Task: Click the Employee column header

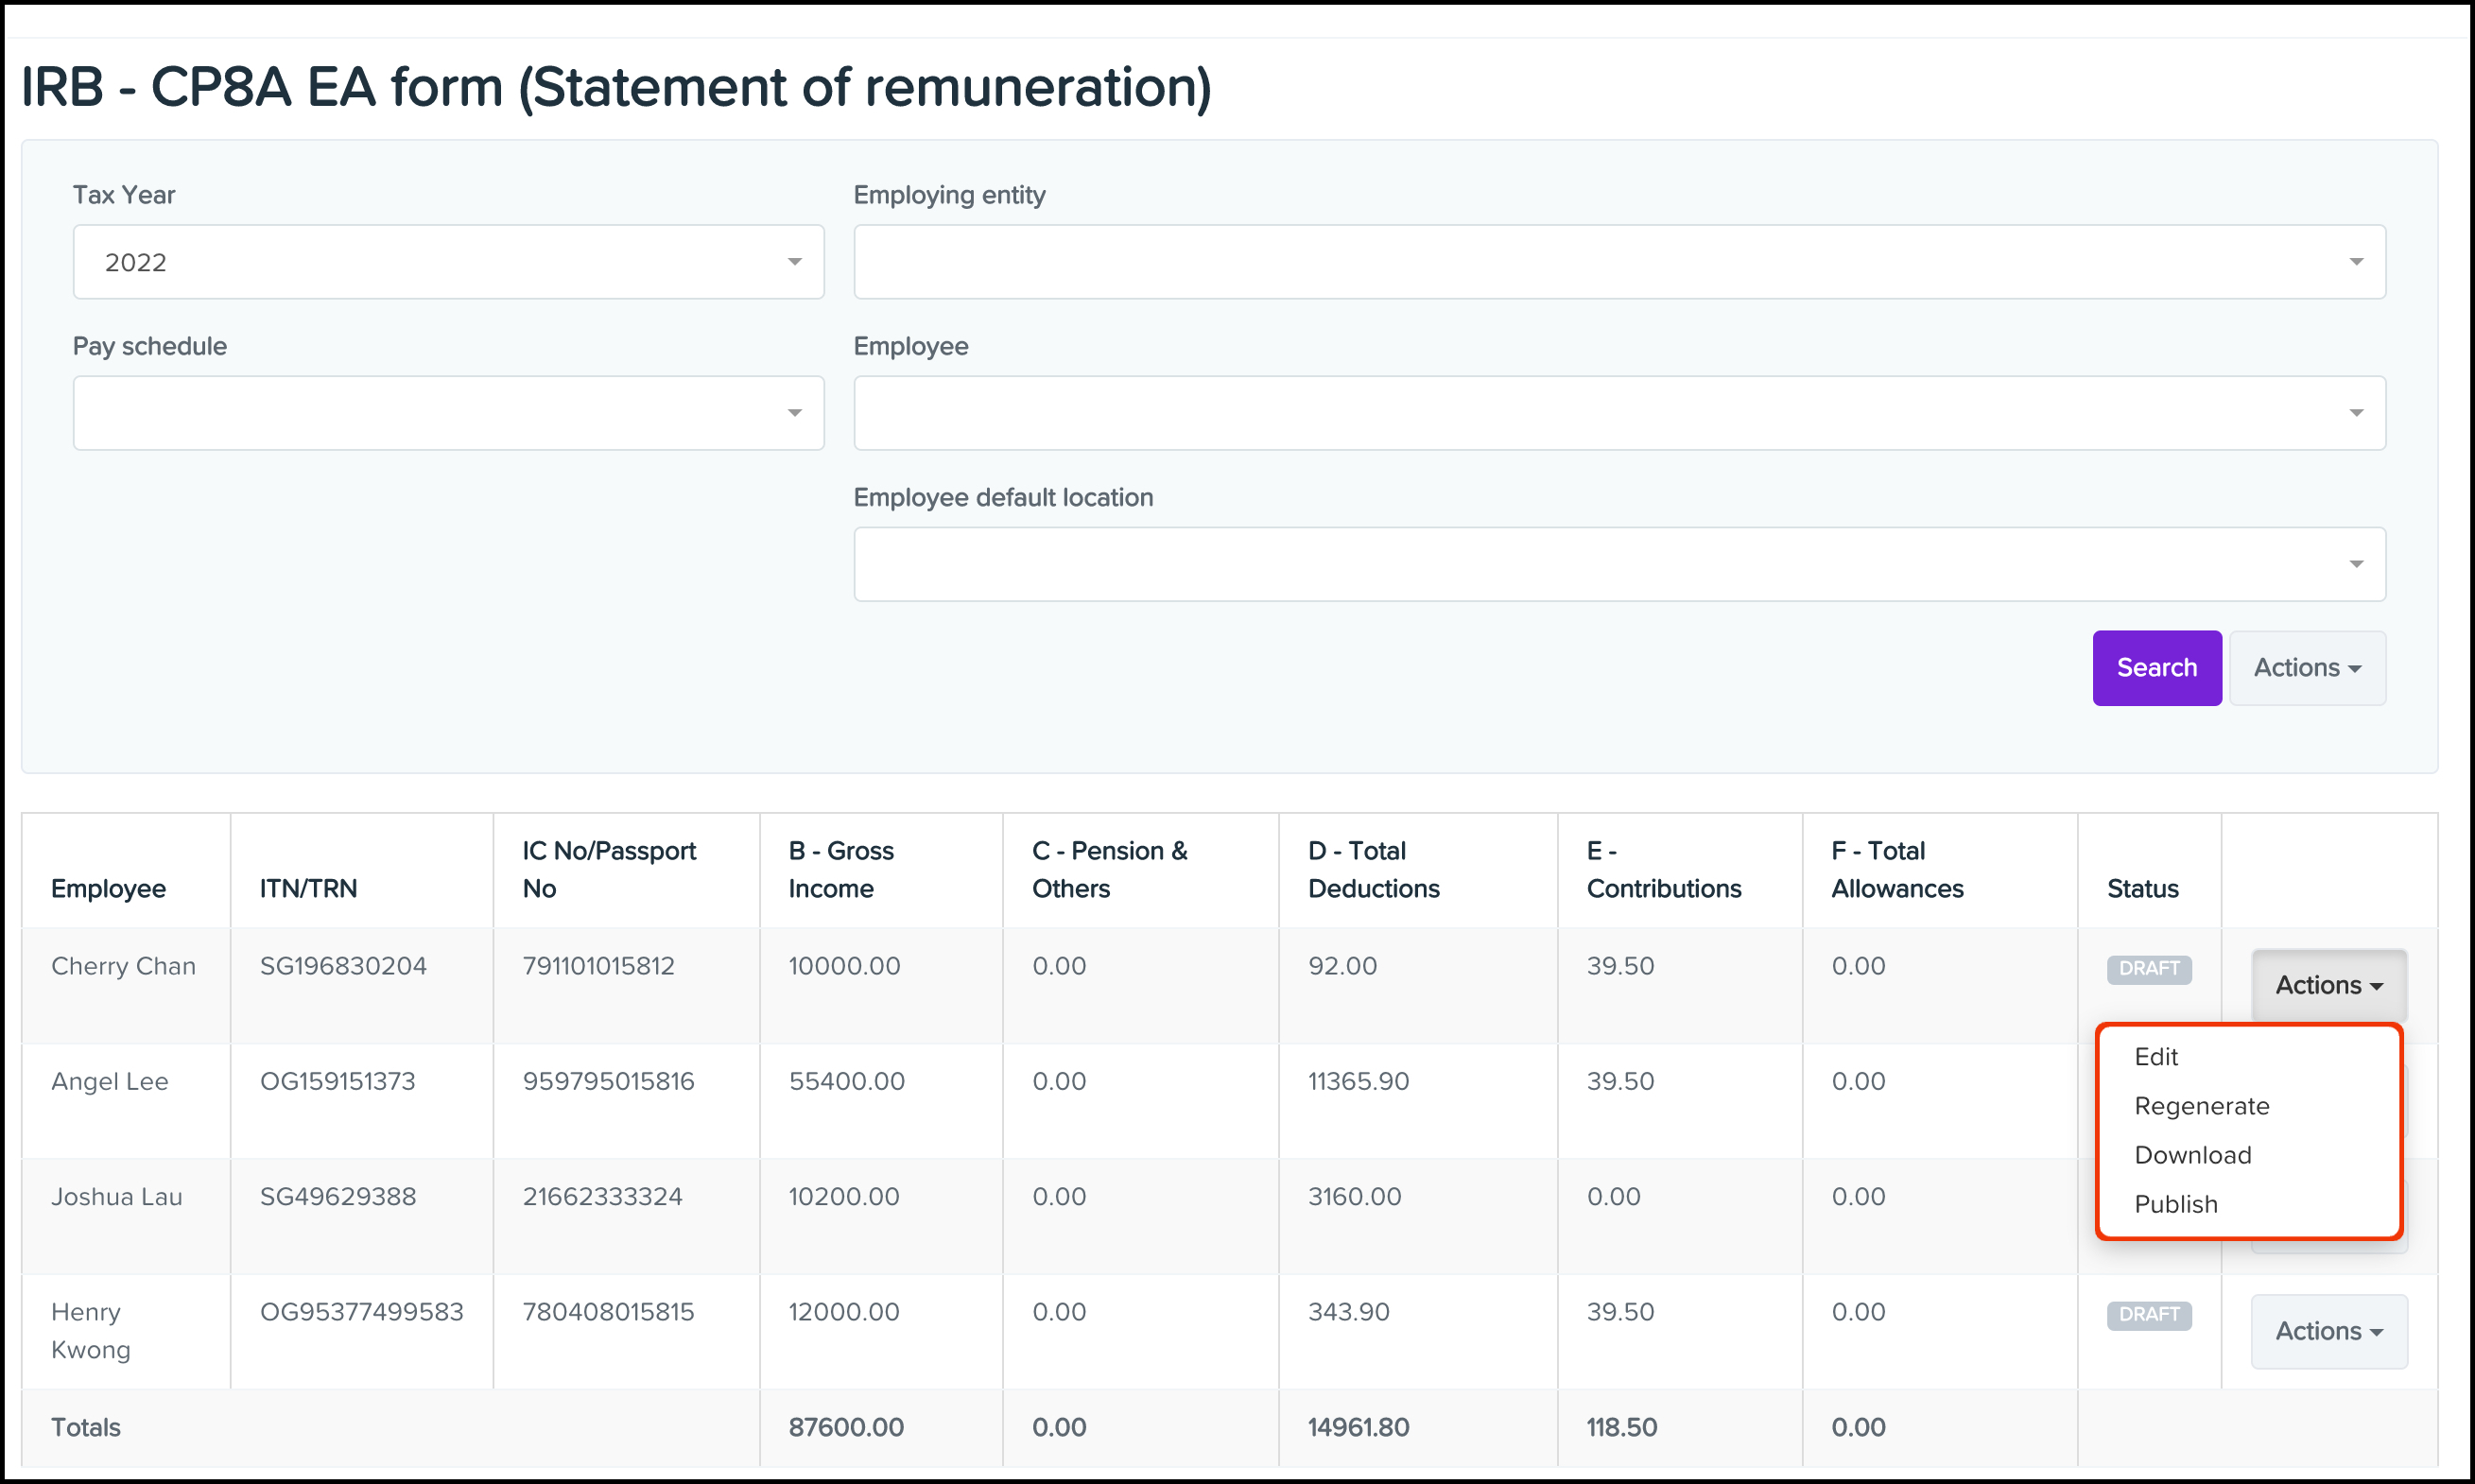Action: pyautogui.click(x=108, y=888)
